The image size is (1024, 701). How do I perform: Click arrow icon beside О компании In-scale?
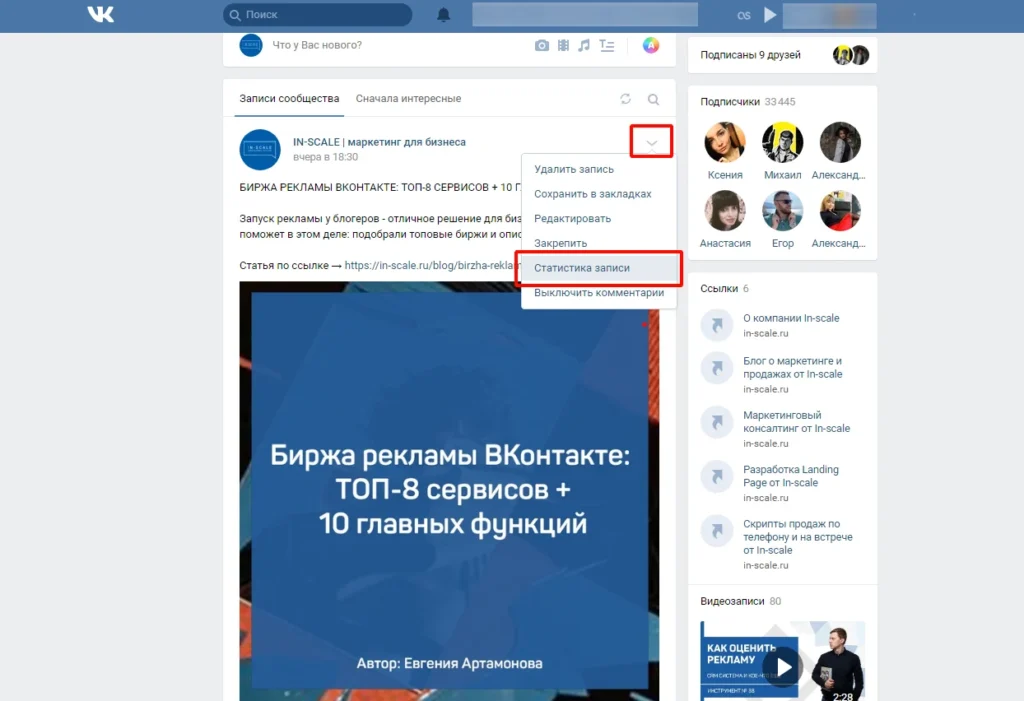click(717, 325)
